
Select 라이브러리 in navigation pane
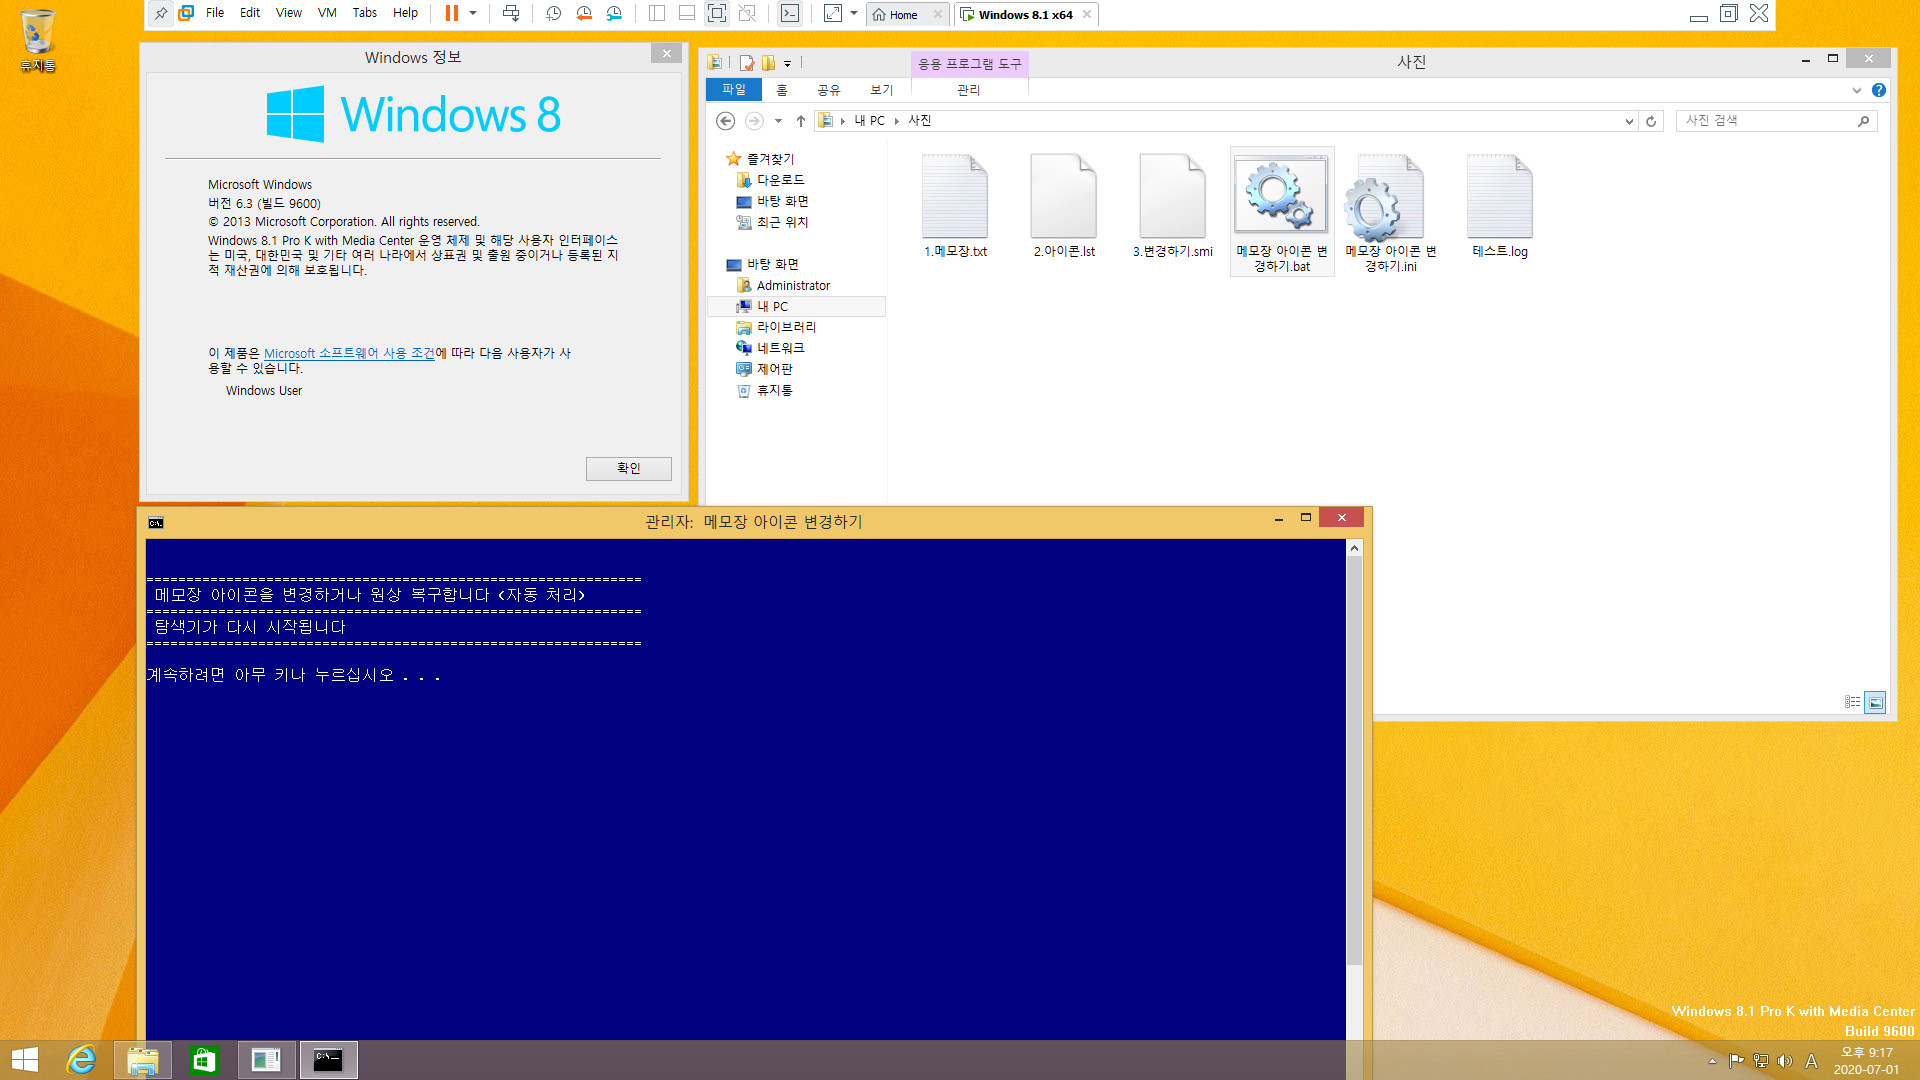[786, 327]
